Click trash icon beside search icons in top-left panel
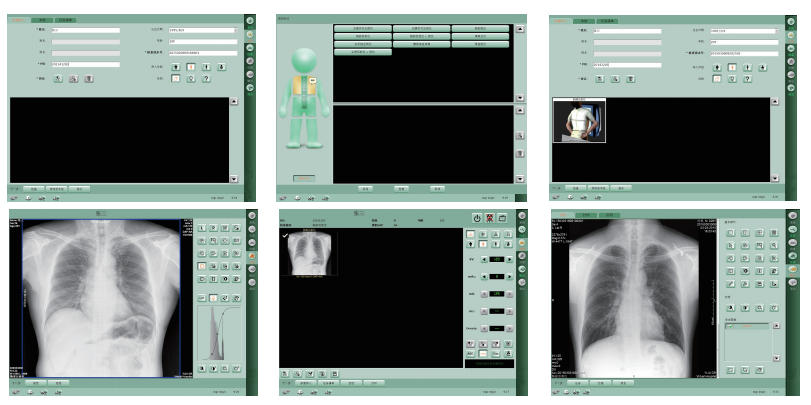The image size is (811, 405). (x=89, y=79)
